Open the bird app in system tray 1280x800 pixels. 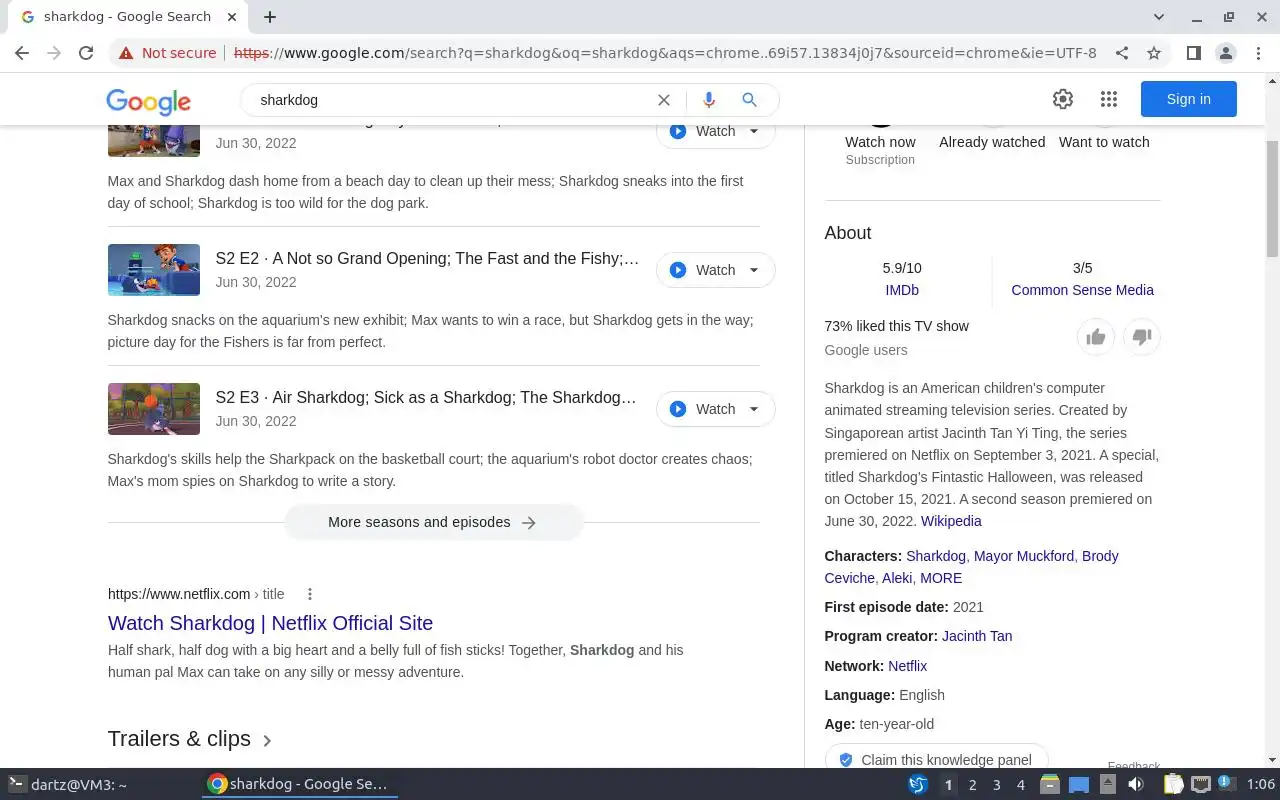[x=918, y=785]
